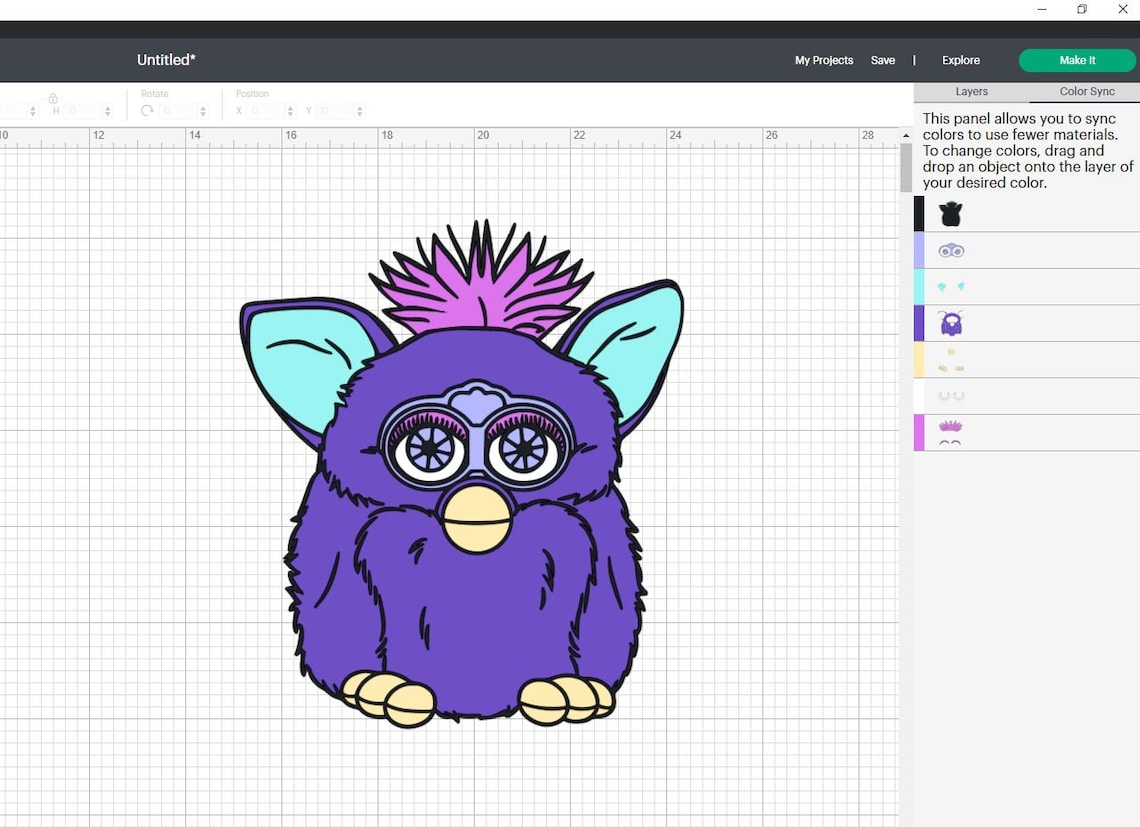The image size is (1140, 827).
Task: Click the cream beak and feet thumbnail
Action: (951, 359)
